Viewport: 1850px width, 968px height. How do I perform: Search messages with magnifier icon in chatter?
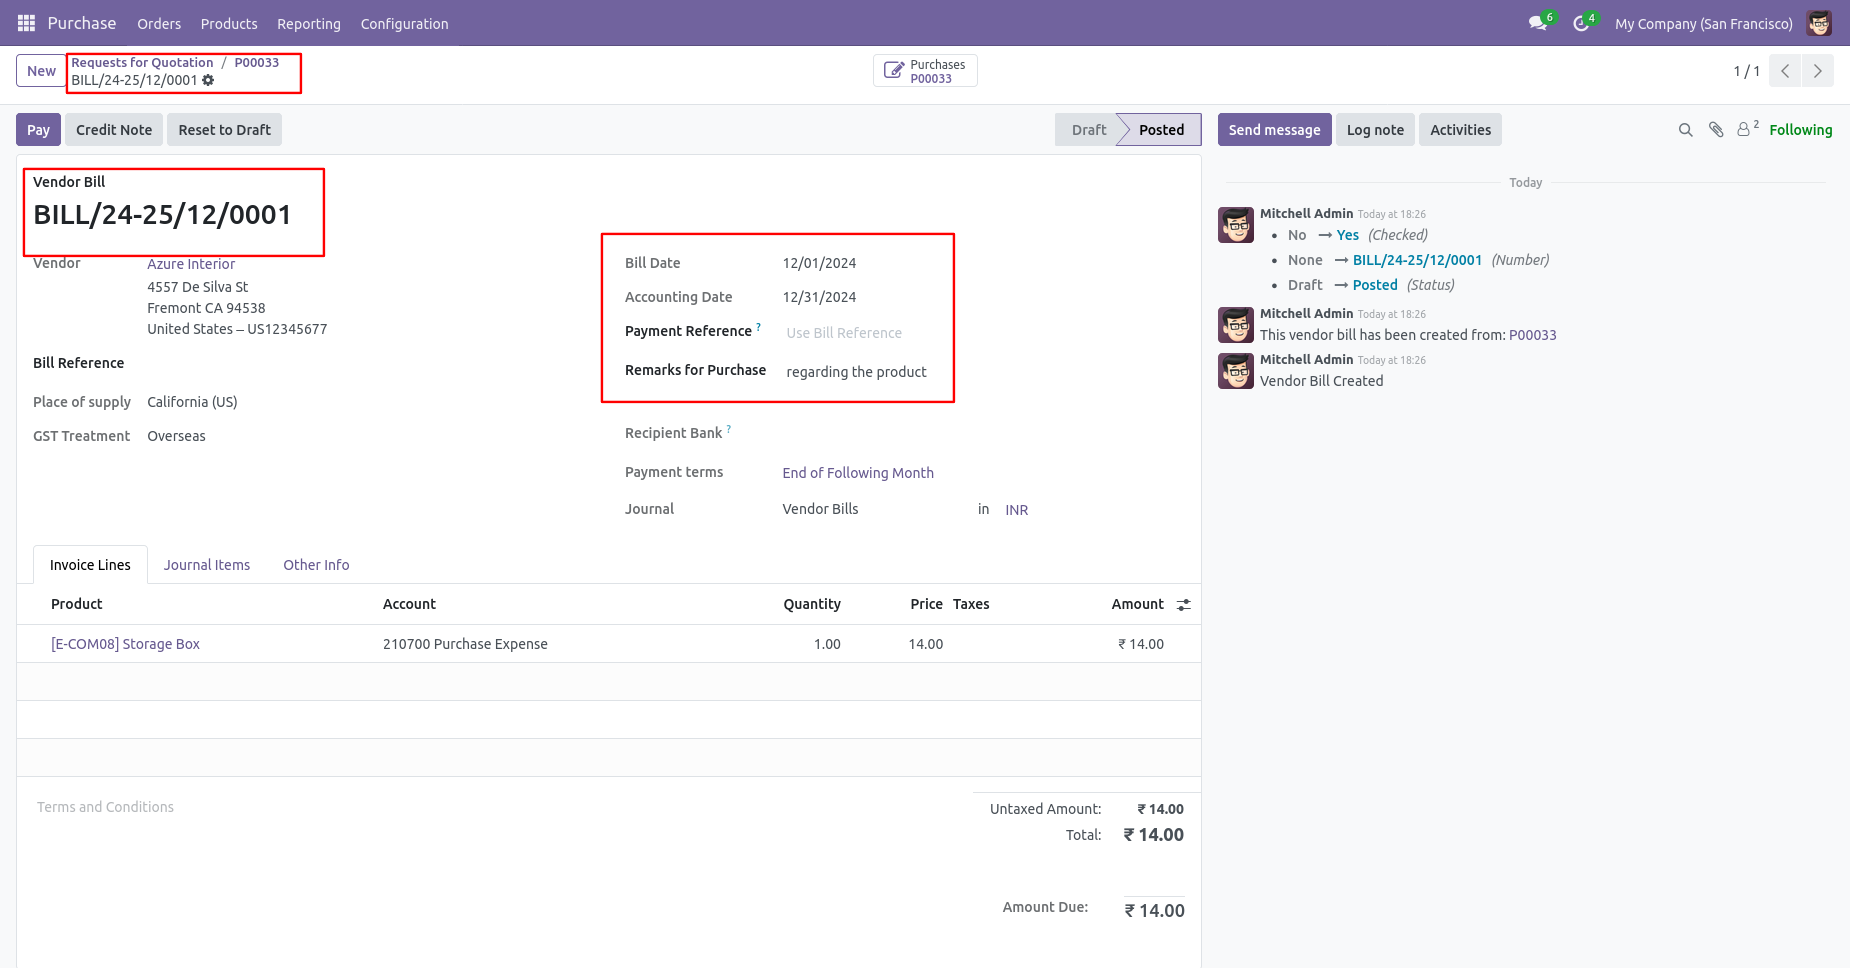[1685, 130]
